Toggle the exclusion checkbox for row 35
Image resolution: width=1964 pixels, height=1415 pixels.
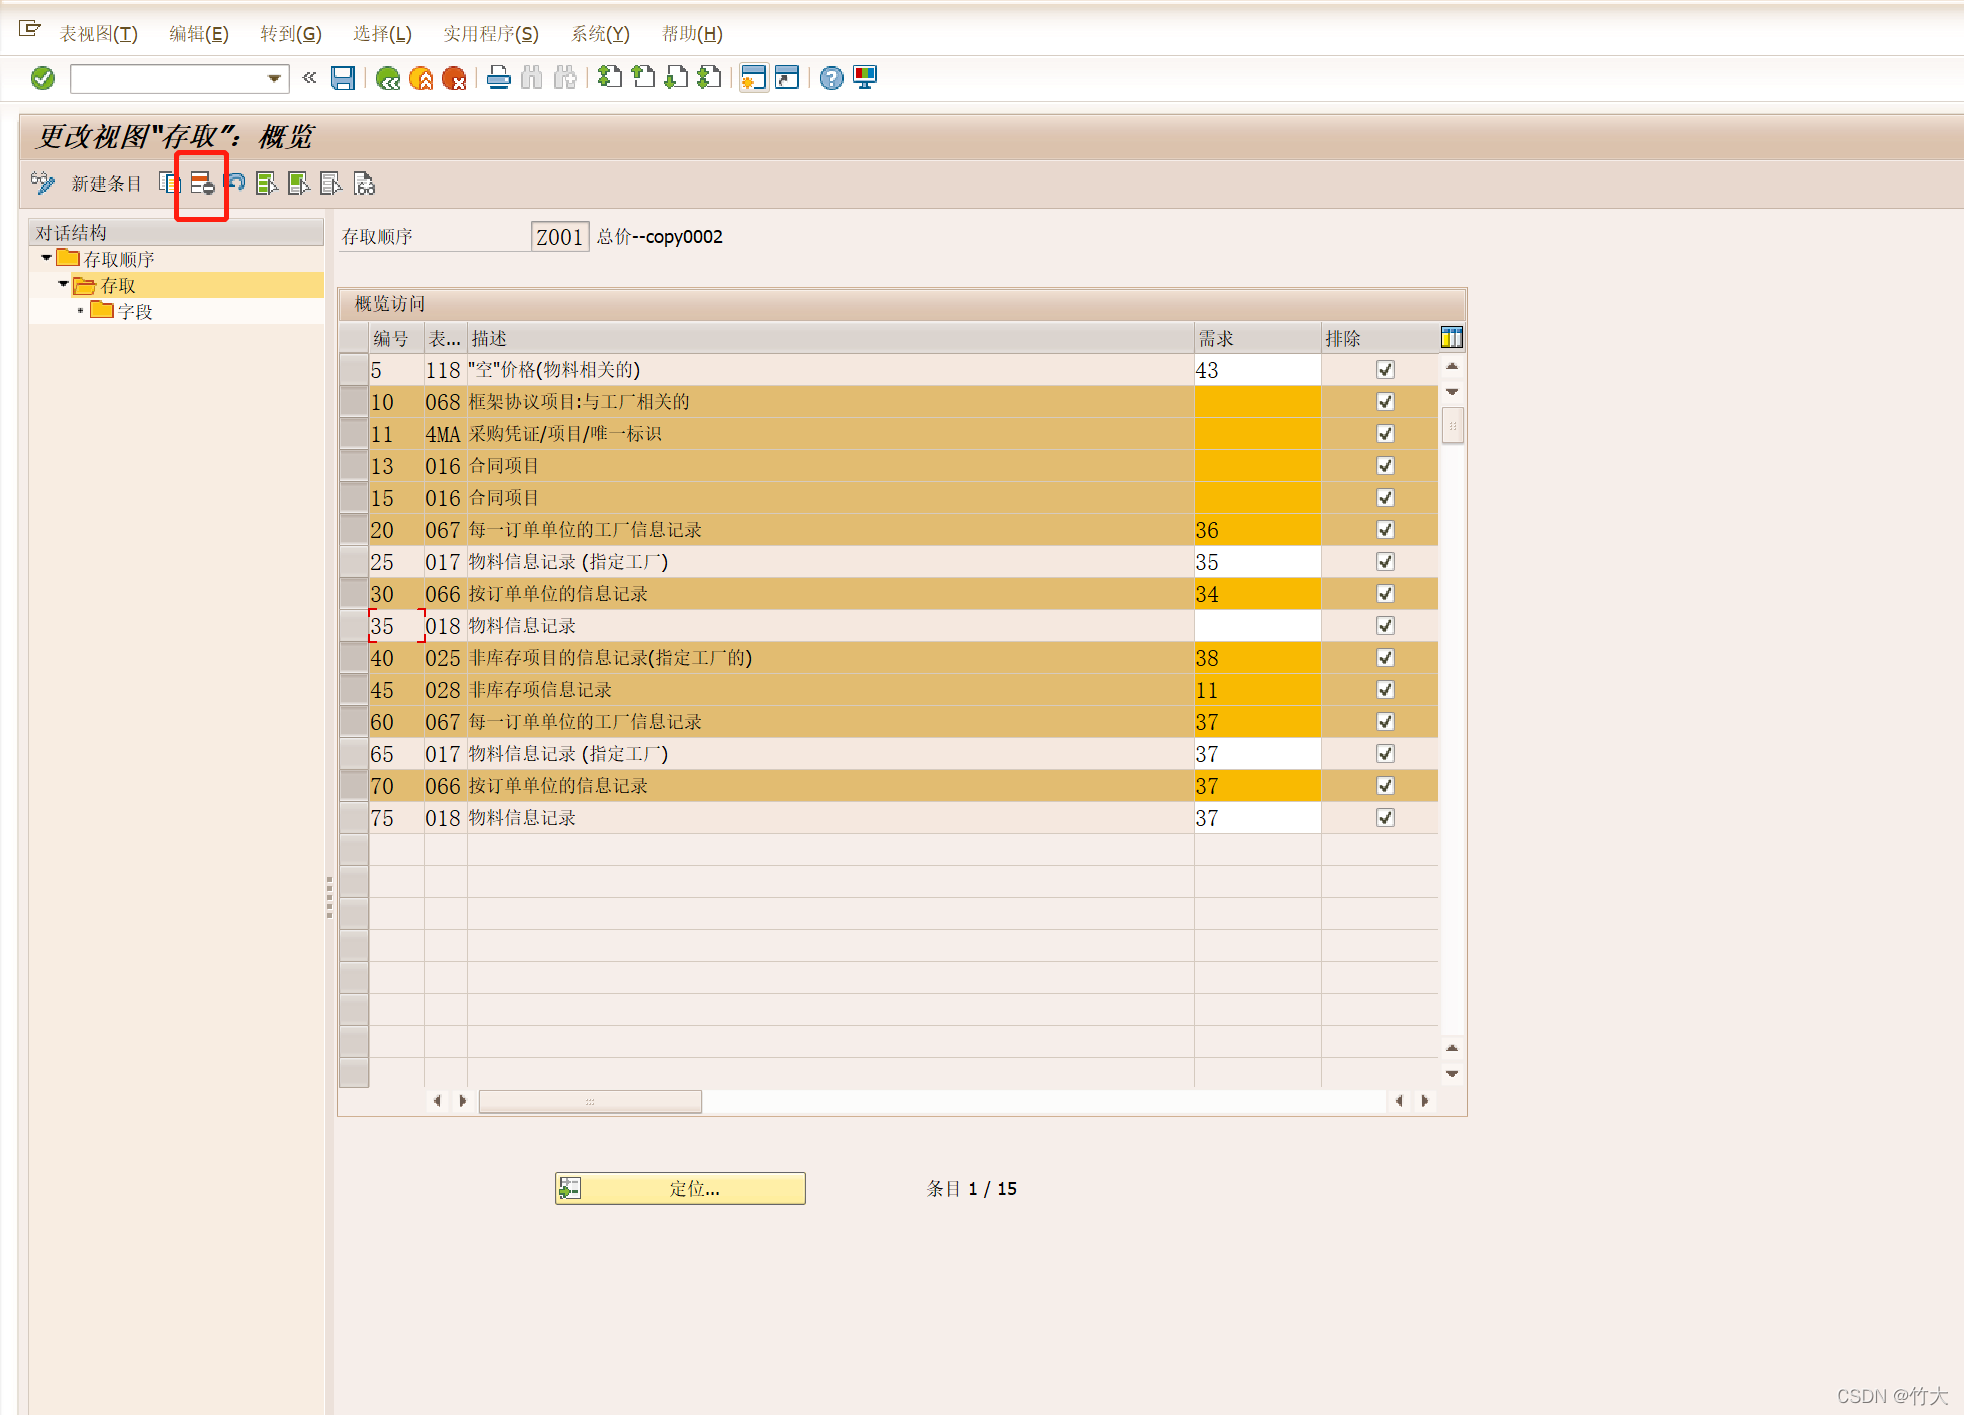[1385, 626]
